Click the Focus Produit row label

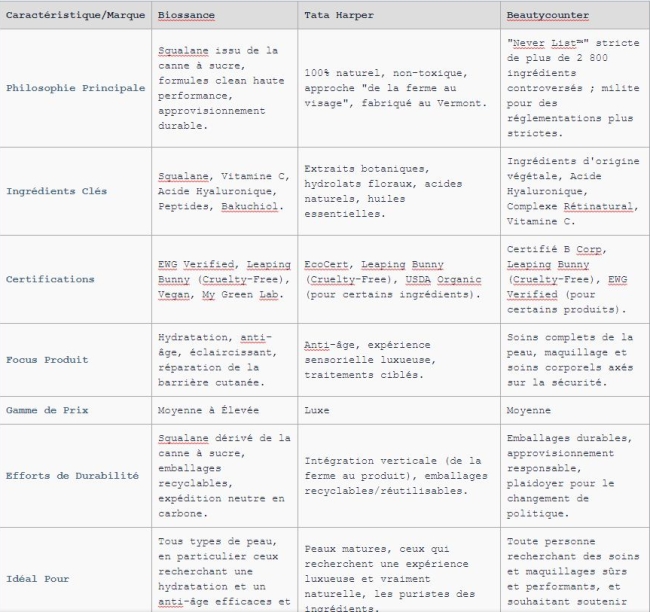pos(46,359)
